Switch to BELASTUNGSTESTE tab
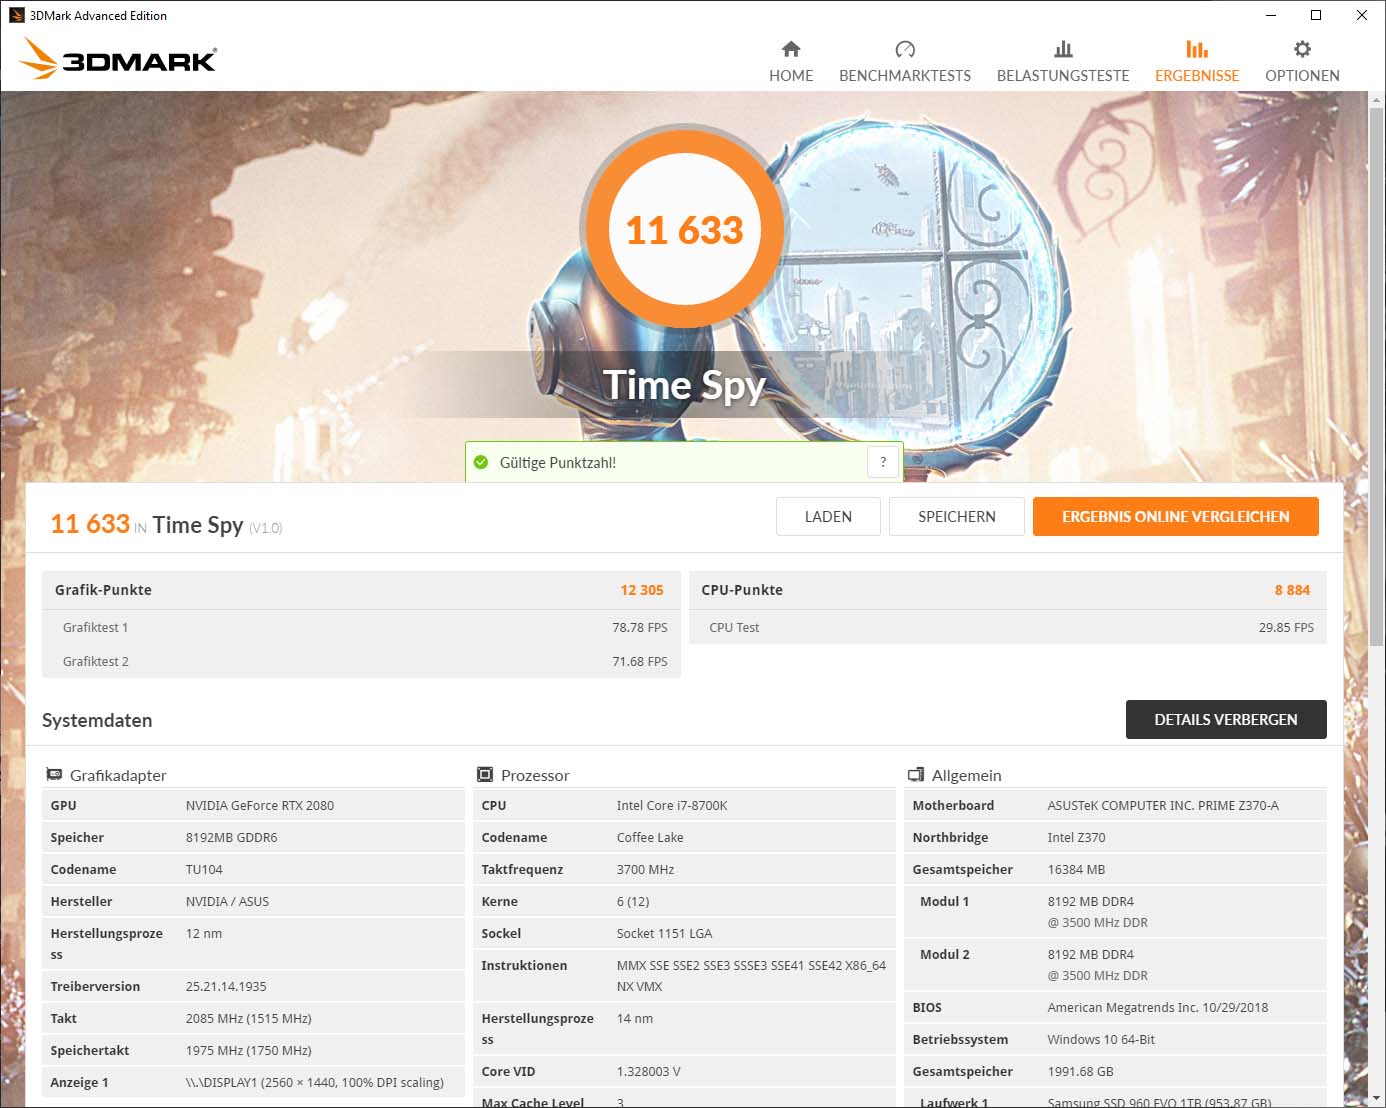This screenshot has width=1386, height=1108. click(x=1063, y=62)
